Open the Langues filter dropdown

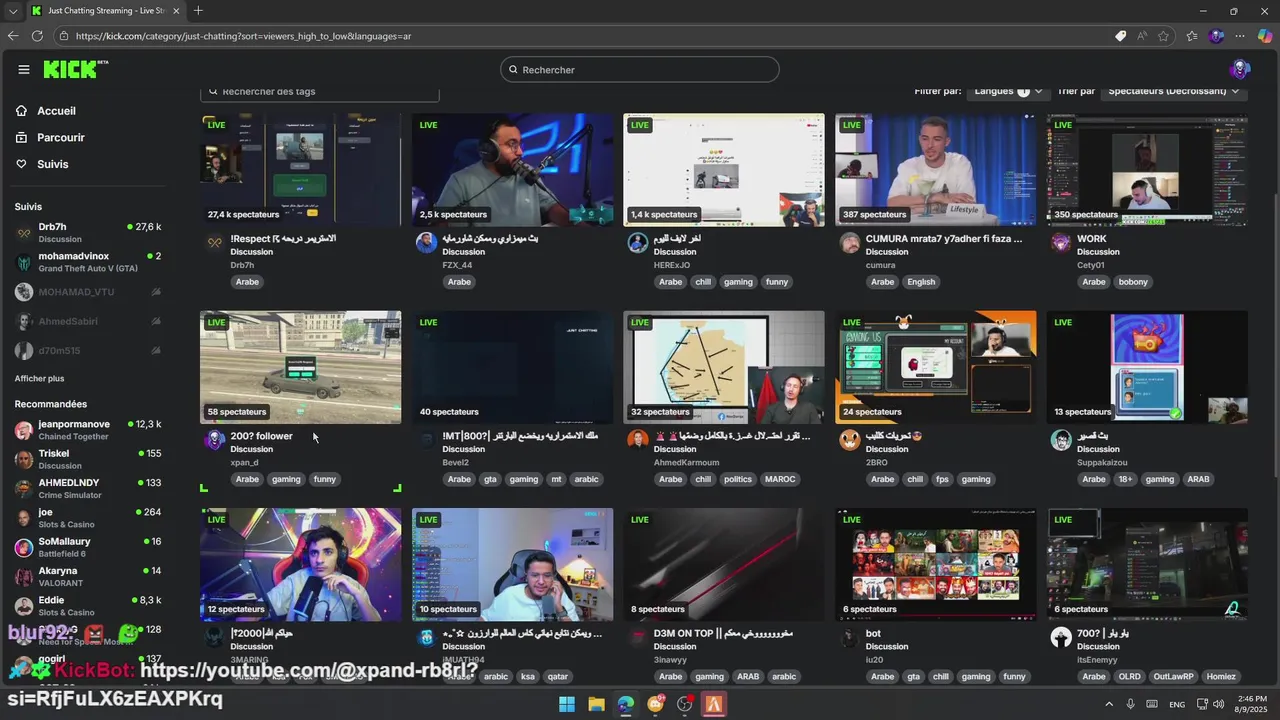click(1008, 91)
